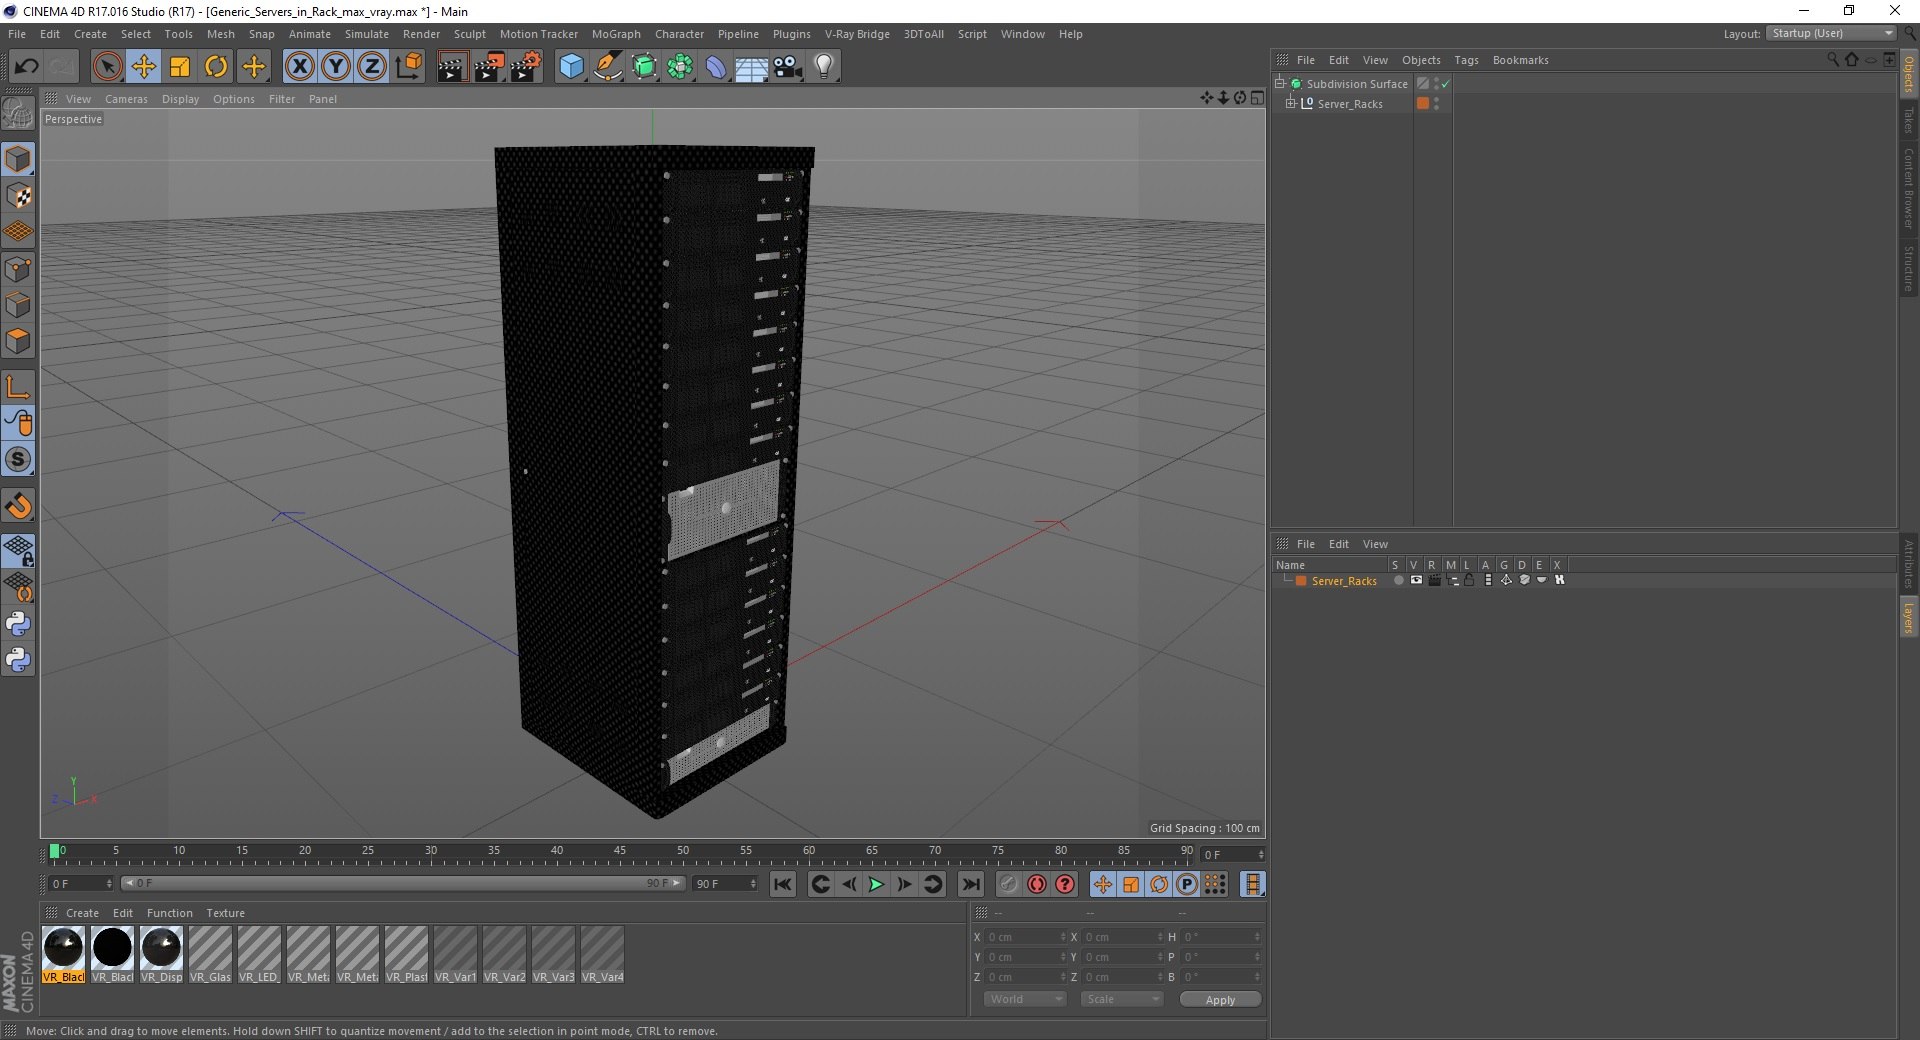Switch to Polygons mode
The height and width of the screenshot is (1040, 1920).
18,341
